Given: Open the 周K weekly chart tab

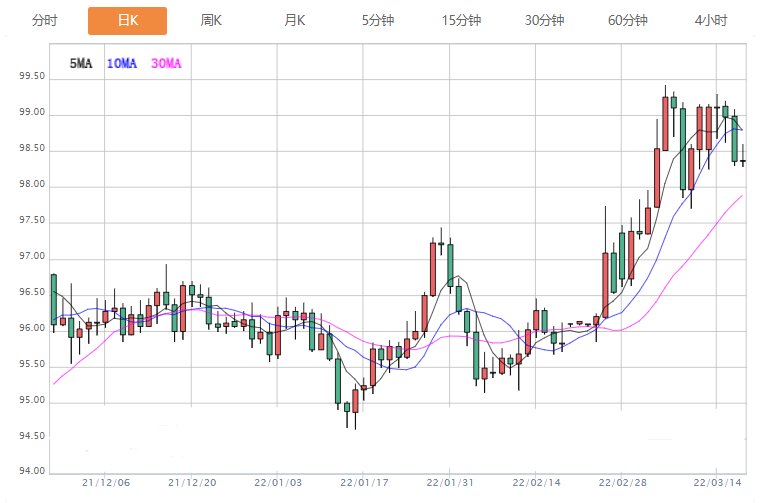Looking at the screenshot, I should click(210, 21).
